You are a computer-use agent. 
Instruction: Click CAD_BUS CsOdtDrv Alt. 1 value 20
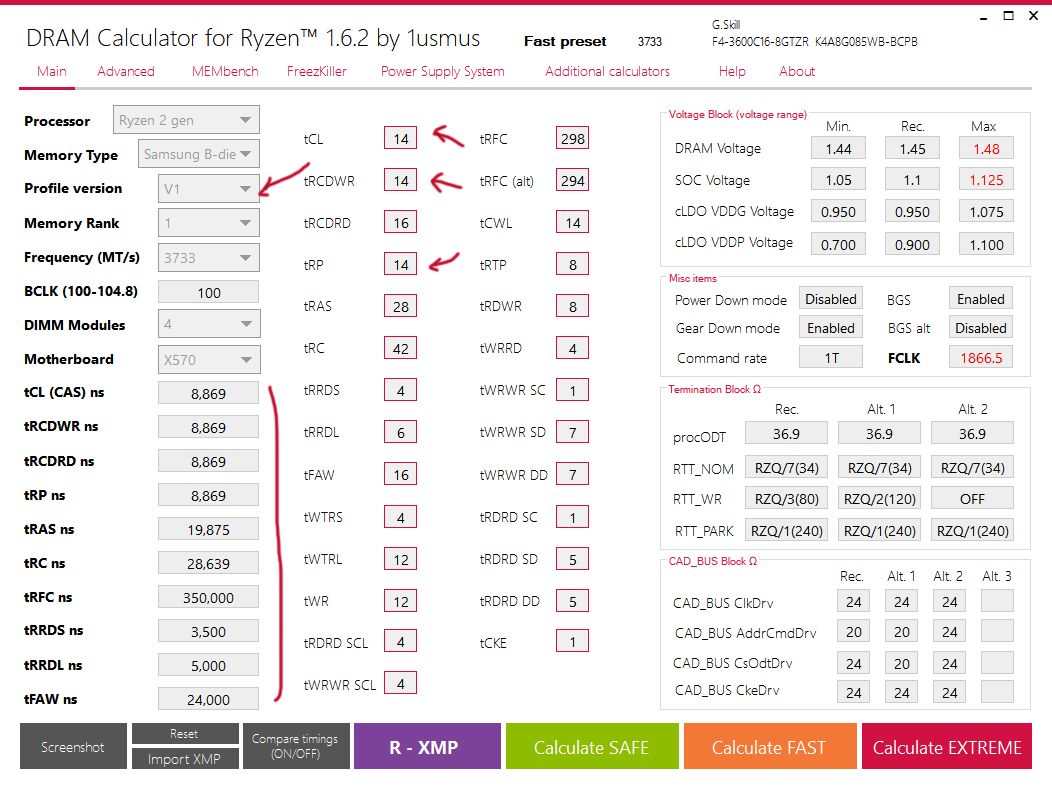pos(902,663)
